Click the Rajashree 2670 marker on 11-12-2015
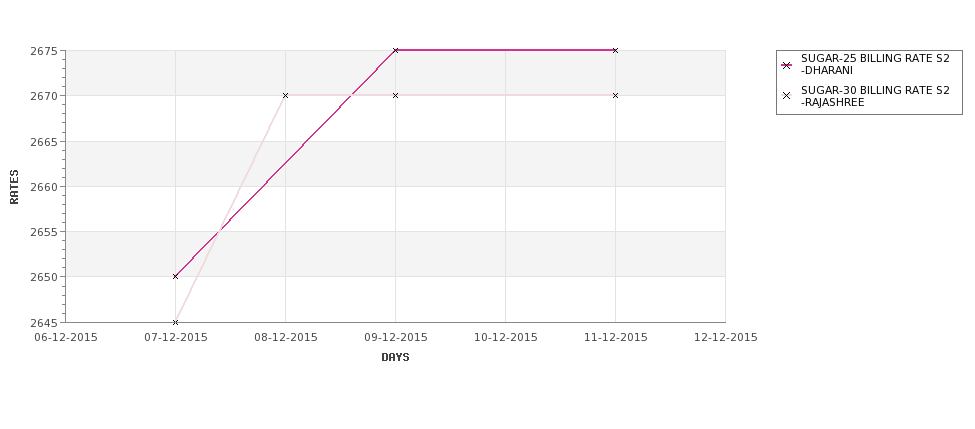The image size is (975, 429). [616, 96]
